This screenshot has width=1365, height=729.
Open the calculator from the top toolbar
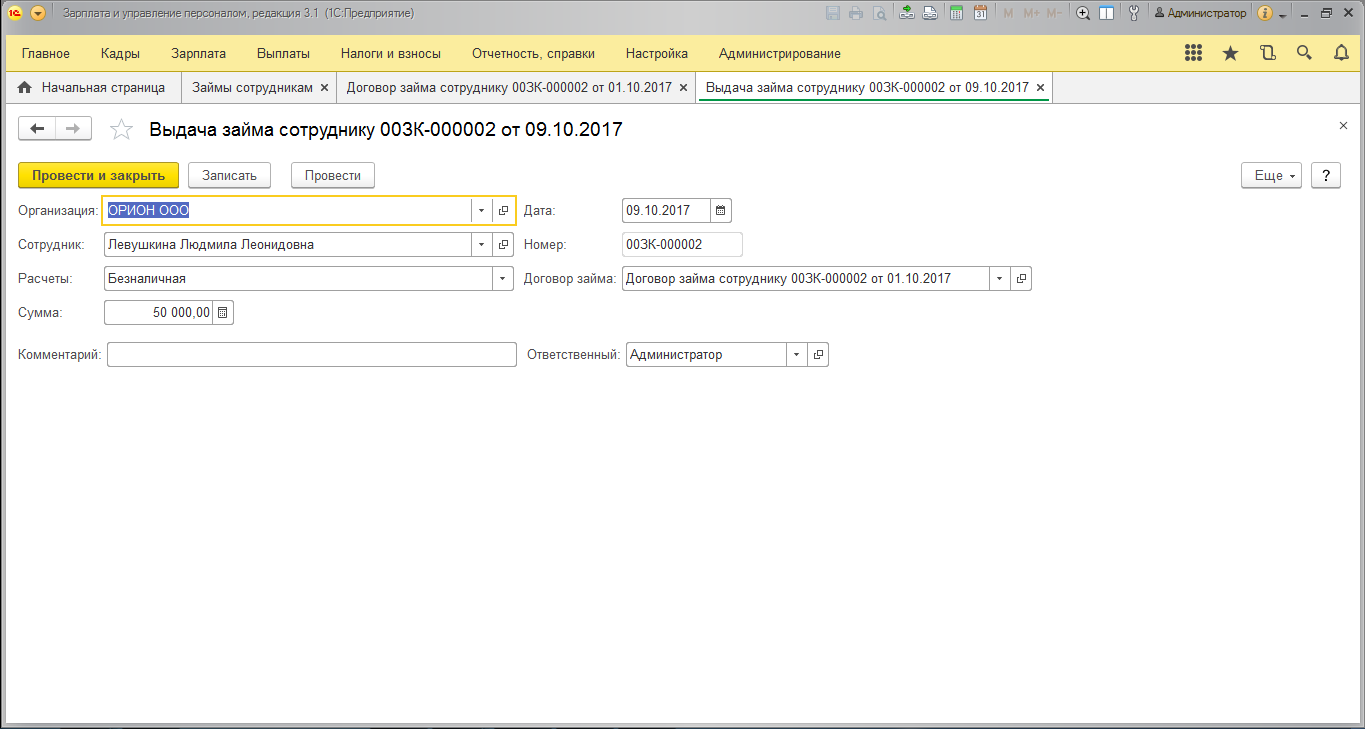point(956,13)
